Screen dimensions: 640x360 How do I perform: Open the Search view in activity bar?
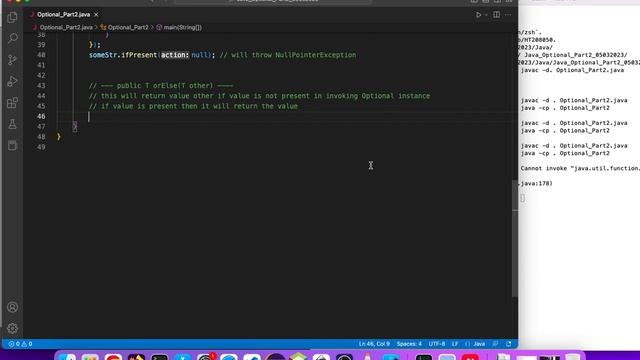(12, 38)
